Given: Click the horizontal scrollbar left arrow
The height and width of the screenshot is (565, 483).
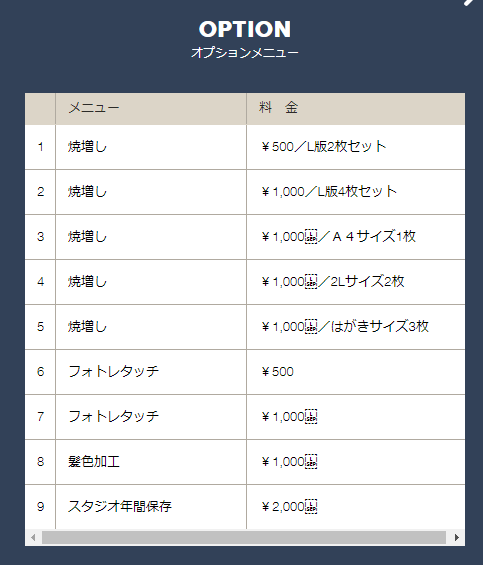Looking at the screenshot, I should (33, 537).
